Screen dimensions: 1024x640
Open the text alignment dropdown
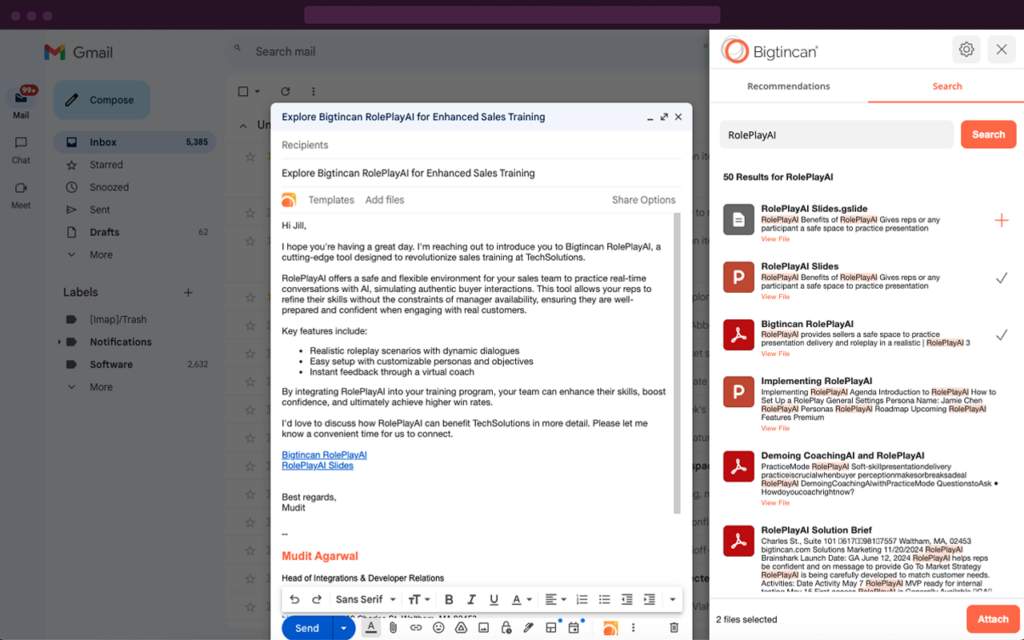tap(555, 599)
